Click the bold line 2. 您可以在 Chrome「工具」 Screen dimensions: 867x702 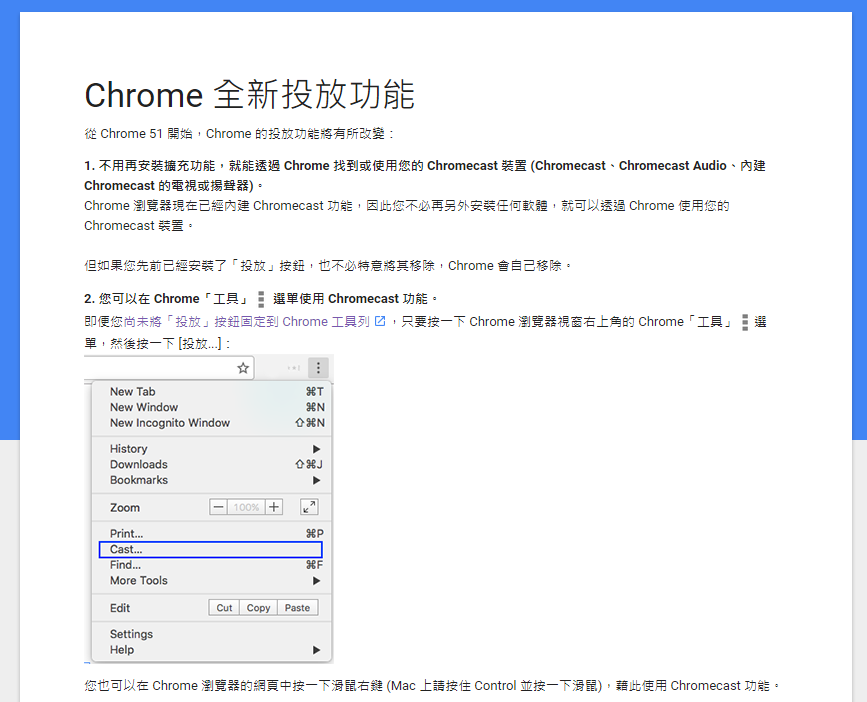(261, 299)
